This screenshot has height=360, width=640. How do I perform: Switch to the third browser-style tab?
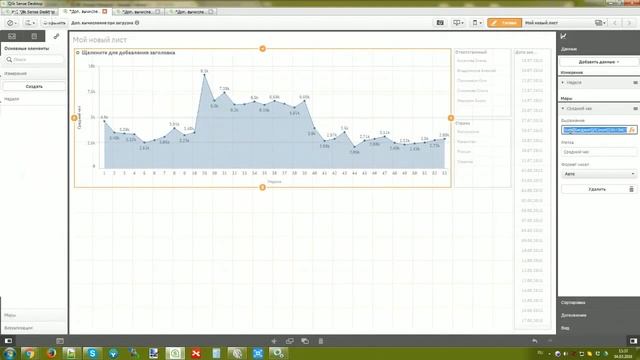(138, 12)
